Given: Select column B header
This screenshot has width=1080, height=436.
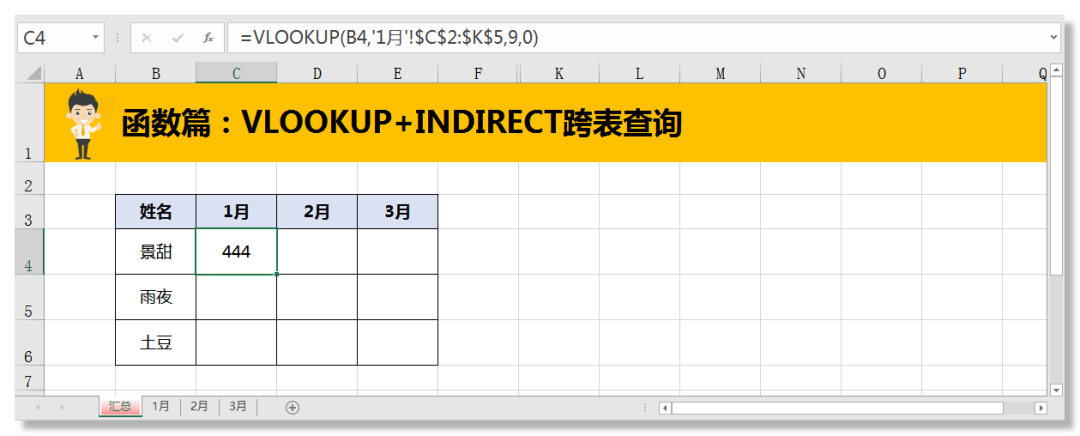Looking at the screenshot, I should click(x=156, y=74).
